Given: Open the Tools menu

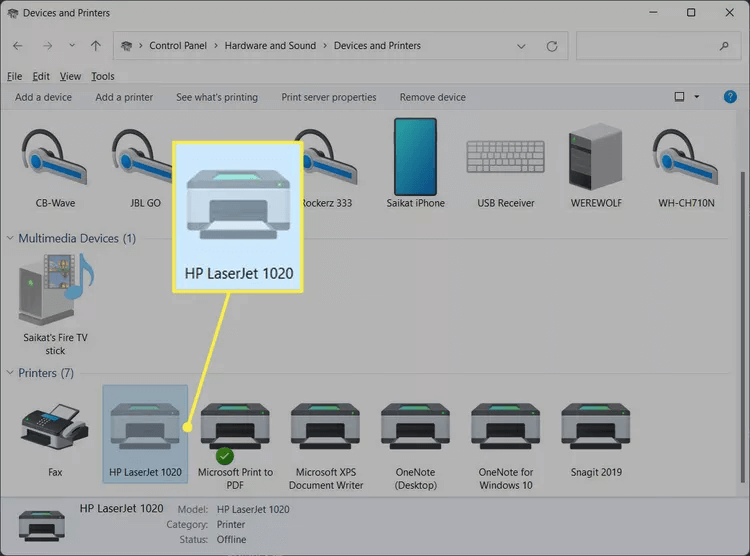Looking at the screenshot, I should point(103,76).
